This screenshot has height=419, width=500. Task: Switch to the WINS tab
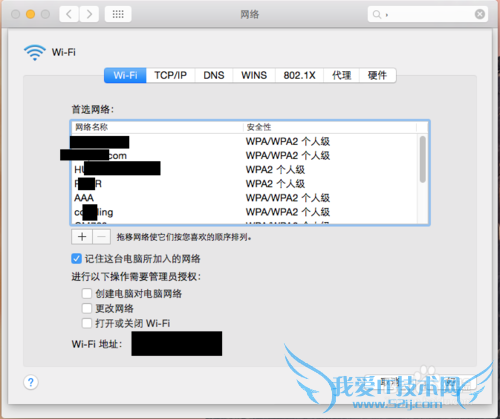[254, 75]
